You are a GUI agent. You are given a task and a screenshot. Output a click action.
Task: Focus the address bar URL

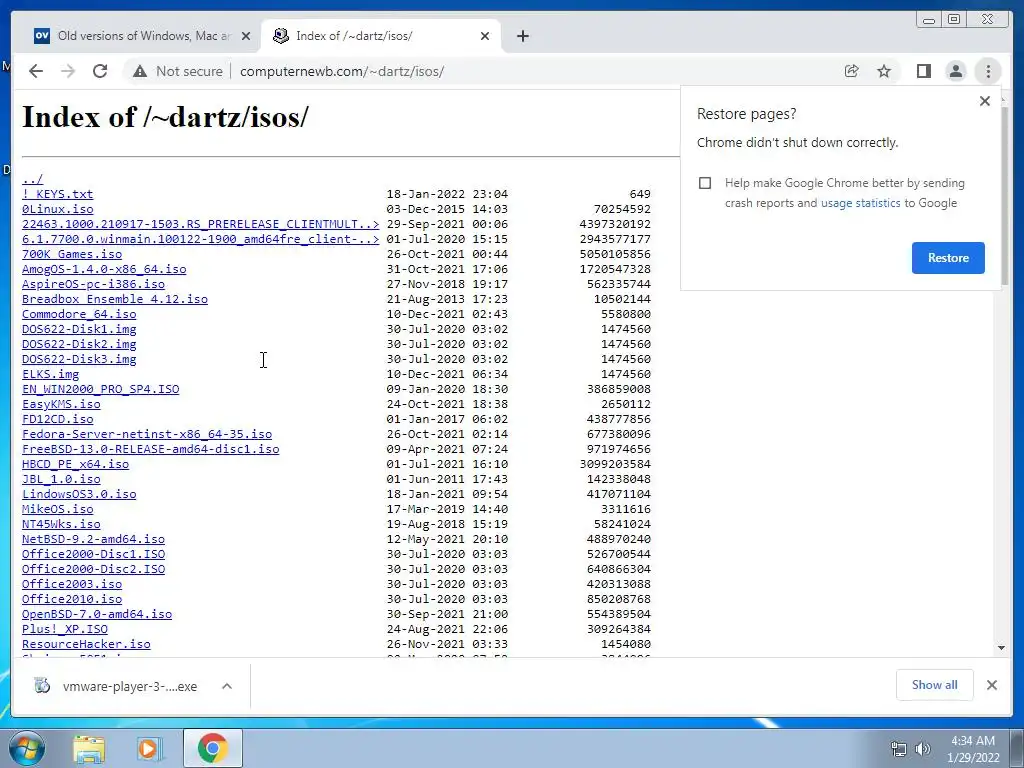[x=342, y=71]
